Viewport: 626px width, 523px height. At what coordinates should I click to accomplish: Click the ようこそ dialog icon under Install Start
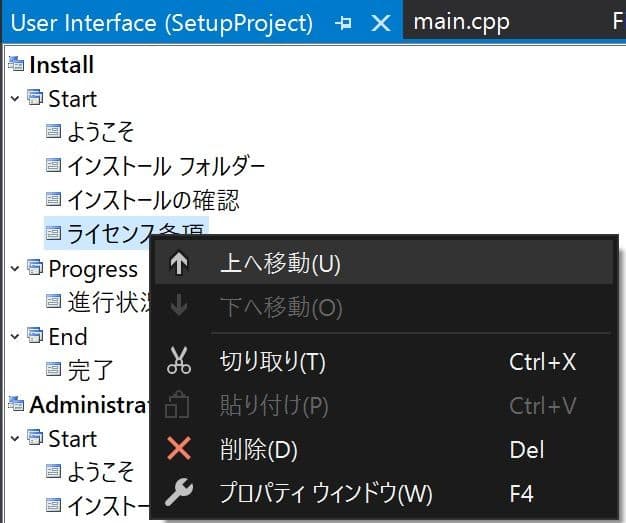click(x=54, y=132)
